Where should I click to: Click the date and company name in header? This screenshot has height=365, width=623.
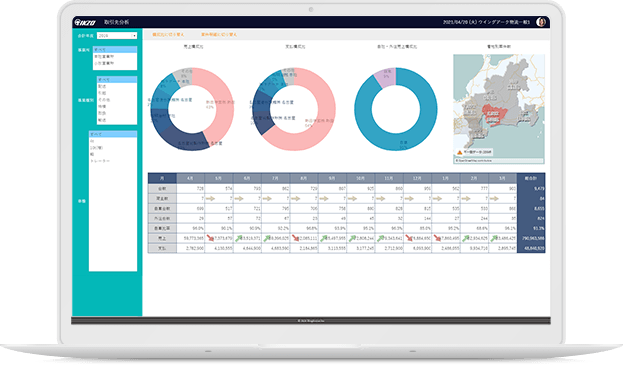(x=486, y=22)
